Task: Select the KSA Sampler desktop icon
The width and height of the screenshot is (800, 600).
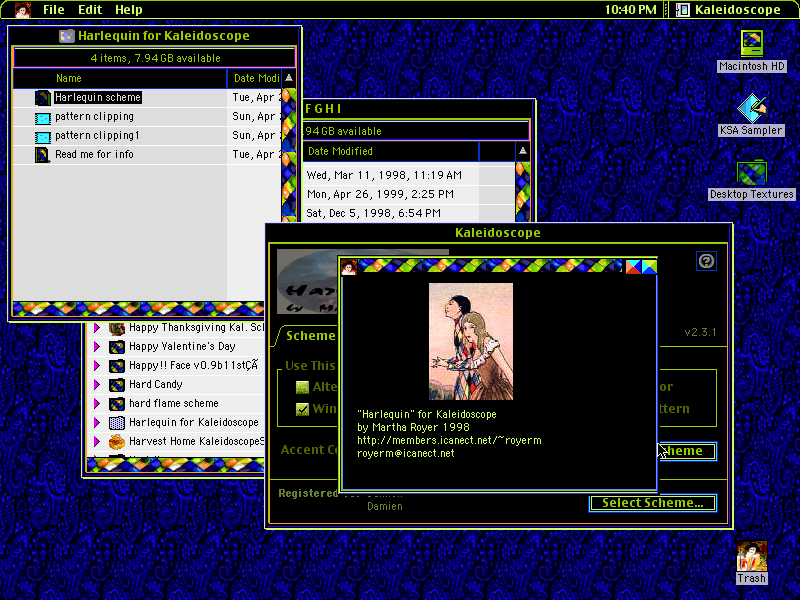Action: (752, 108)
